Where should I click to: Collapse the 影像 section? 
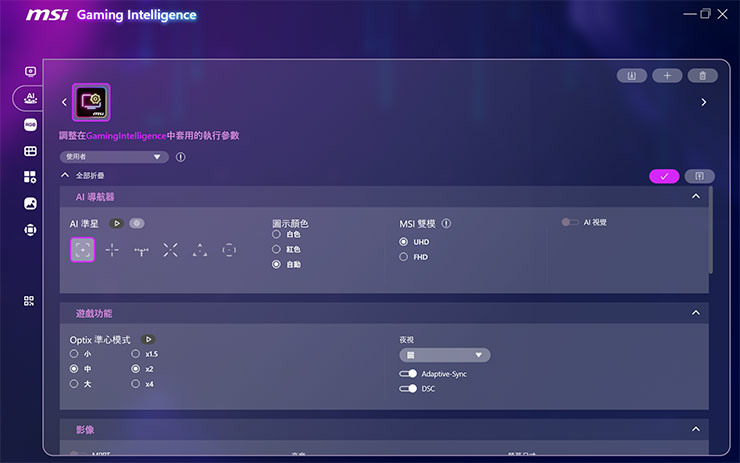tap(696, 429)
